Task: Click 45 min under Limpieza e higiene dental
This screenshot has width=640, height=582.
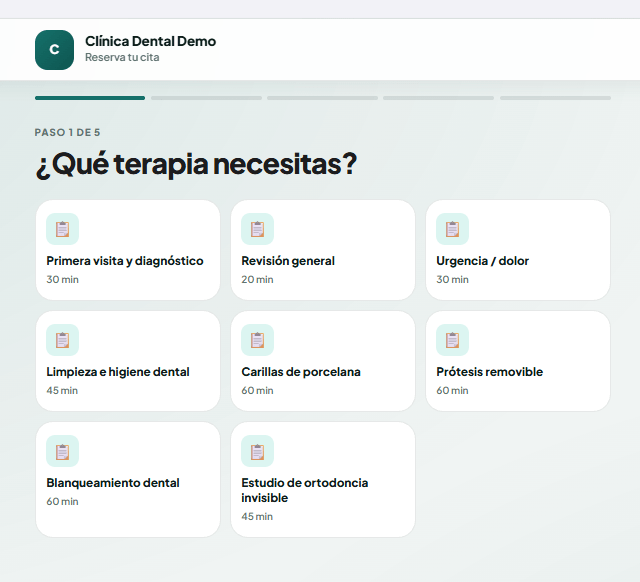Action: 62,391
